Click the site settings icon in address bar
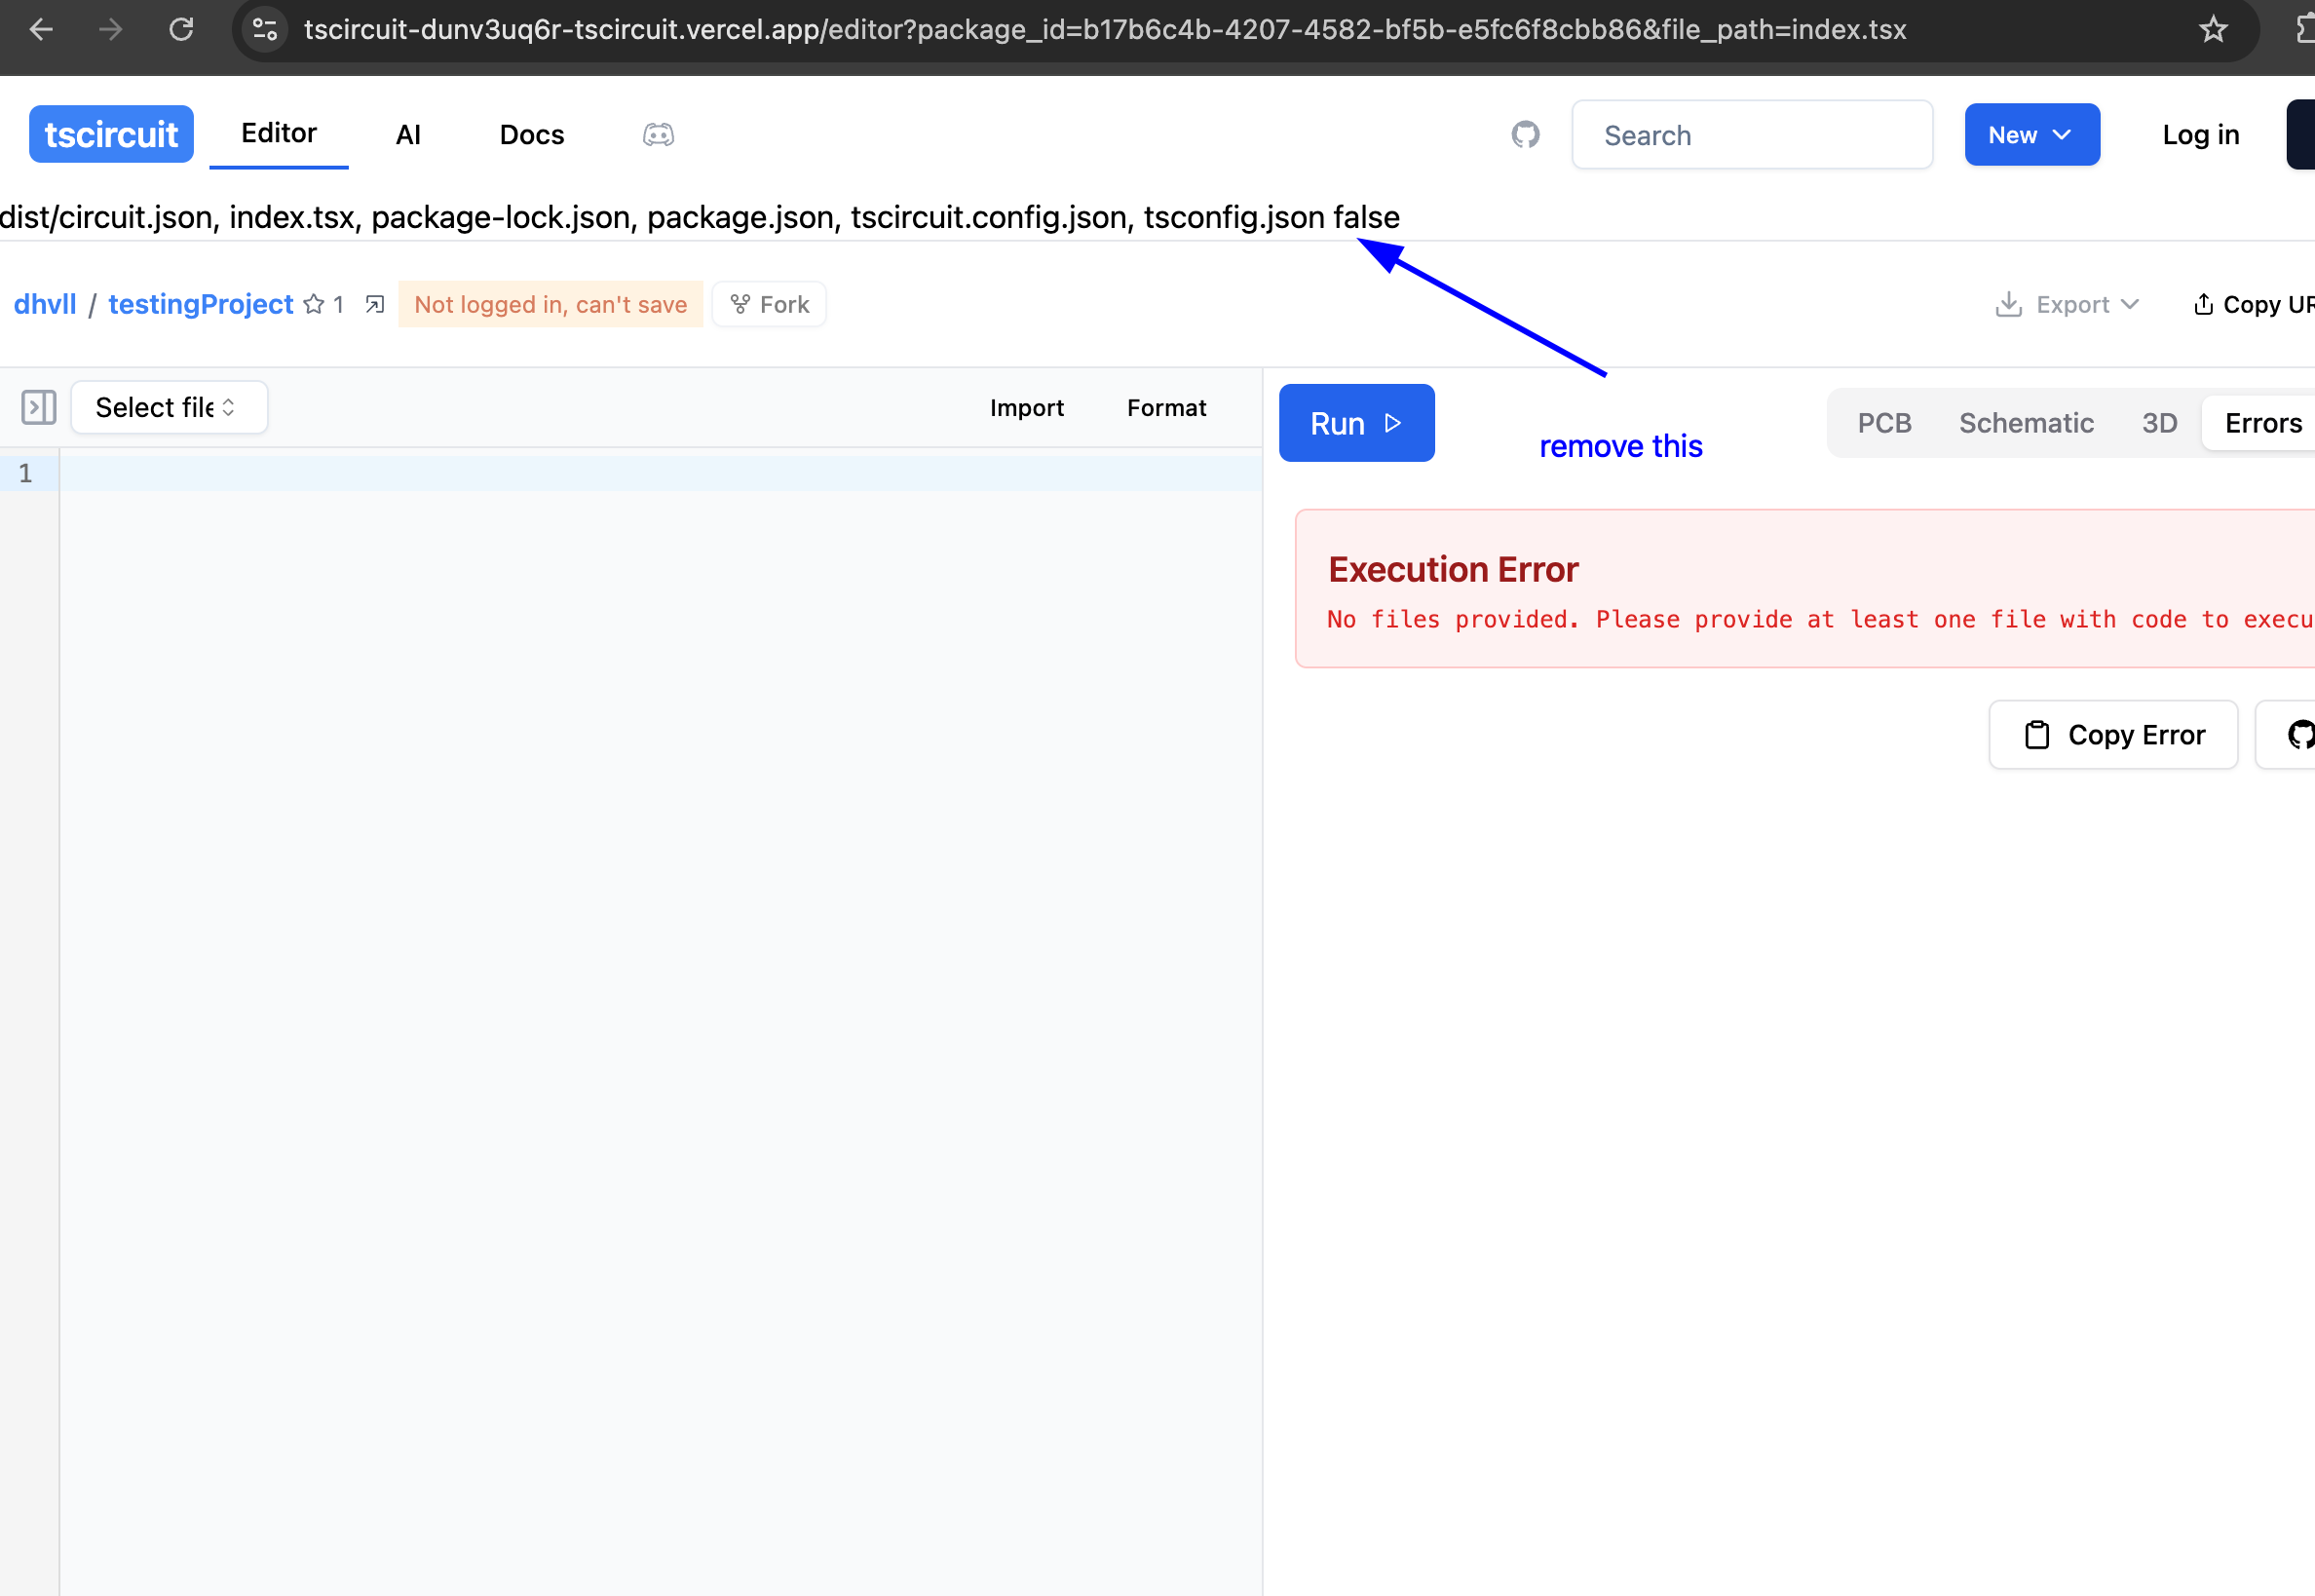The height and width of the screenshot is (1596, 2315). pyautogui.click(x=265, y=29)
